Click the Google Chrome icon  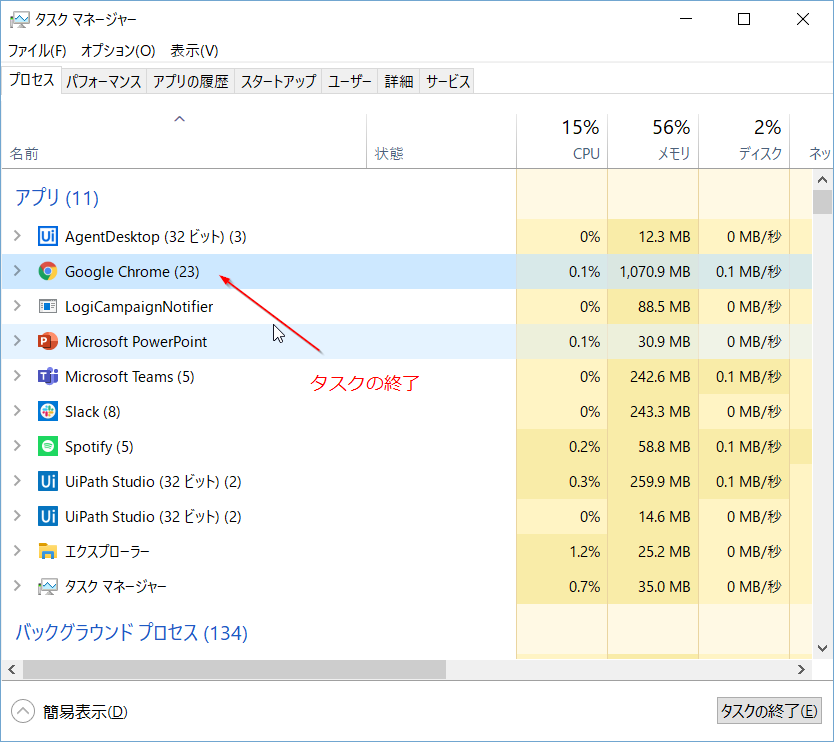pyautogui.click(x=48, y=271)
